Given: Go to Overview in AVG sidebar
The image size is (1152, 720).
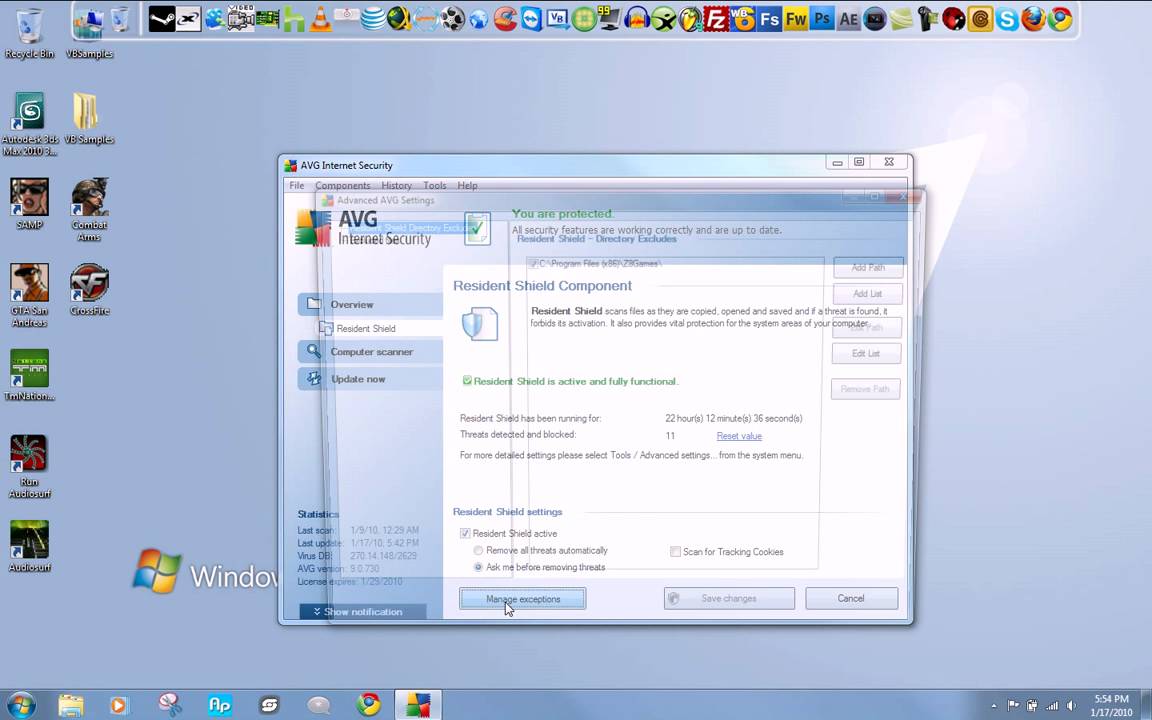Looking at the screenshot, I should click(370, 304).
